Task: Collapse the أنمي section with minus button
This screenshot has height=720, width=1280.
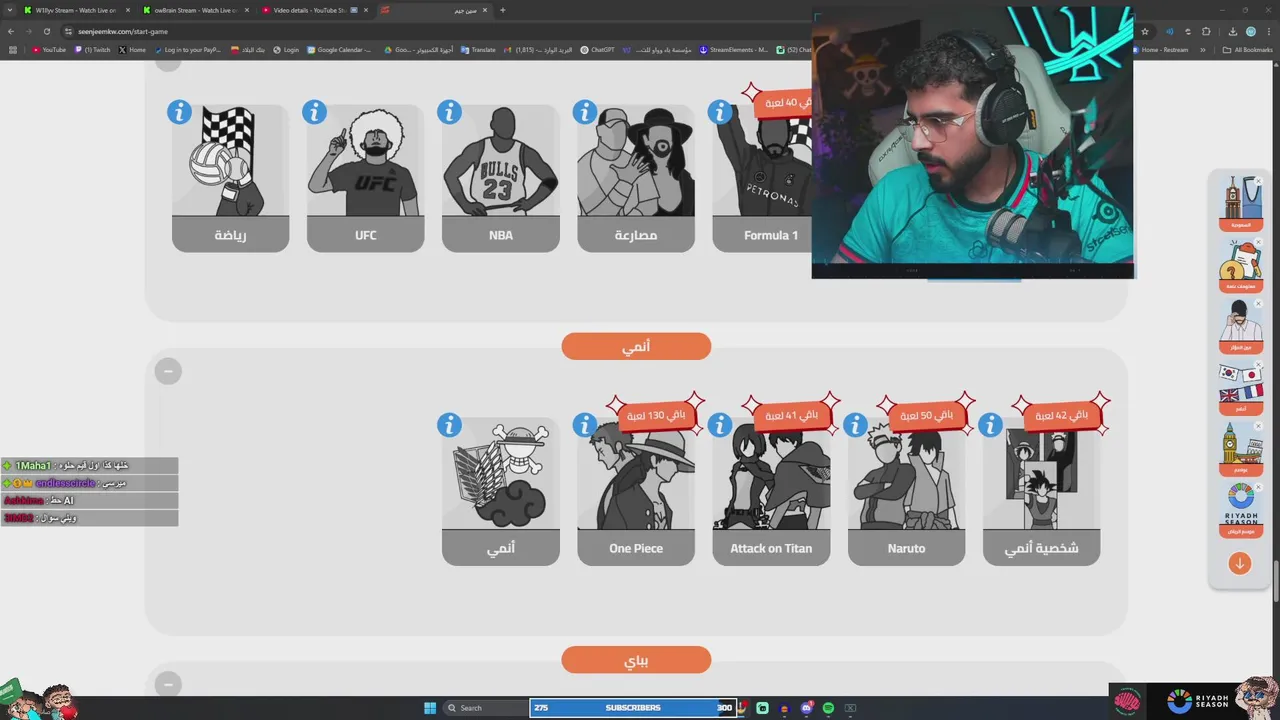Action: 168,371
